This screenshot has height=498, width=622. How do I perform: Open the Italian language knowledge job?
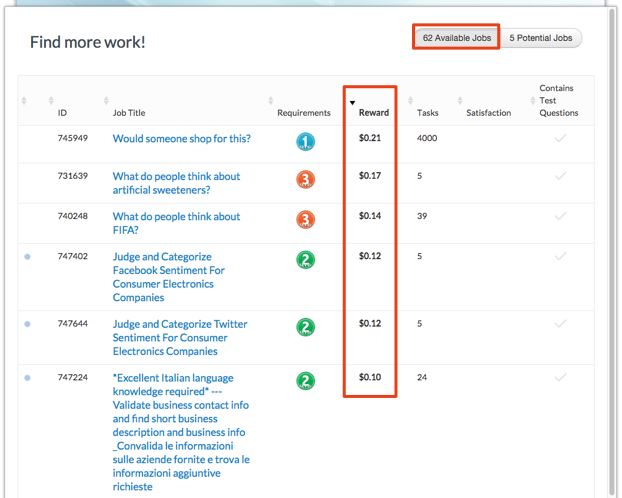(x=181, y=432)
